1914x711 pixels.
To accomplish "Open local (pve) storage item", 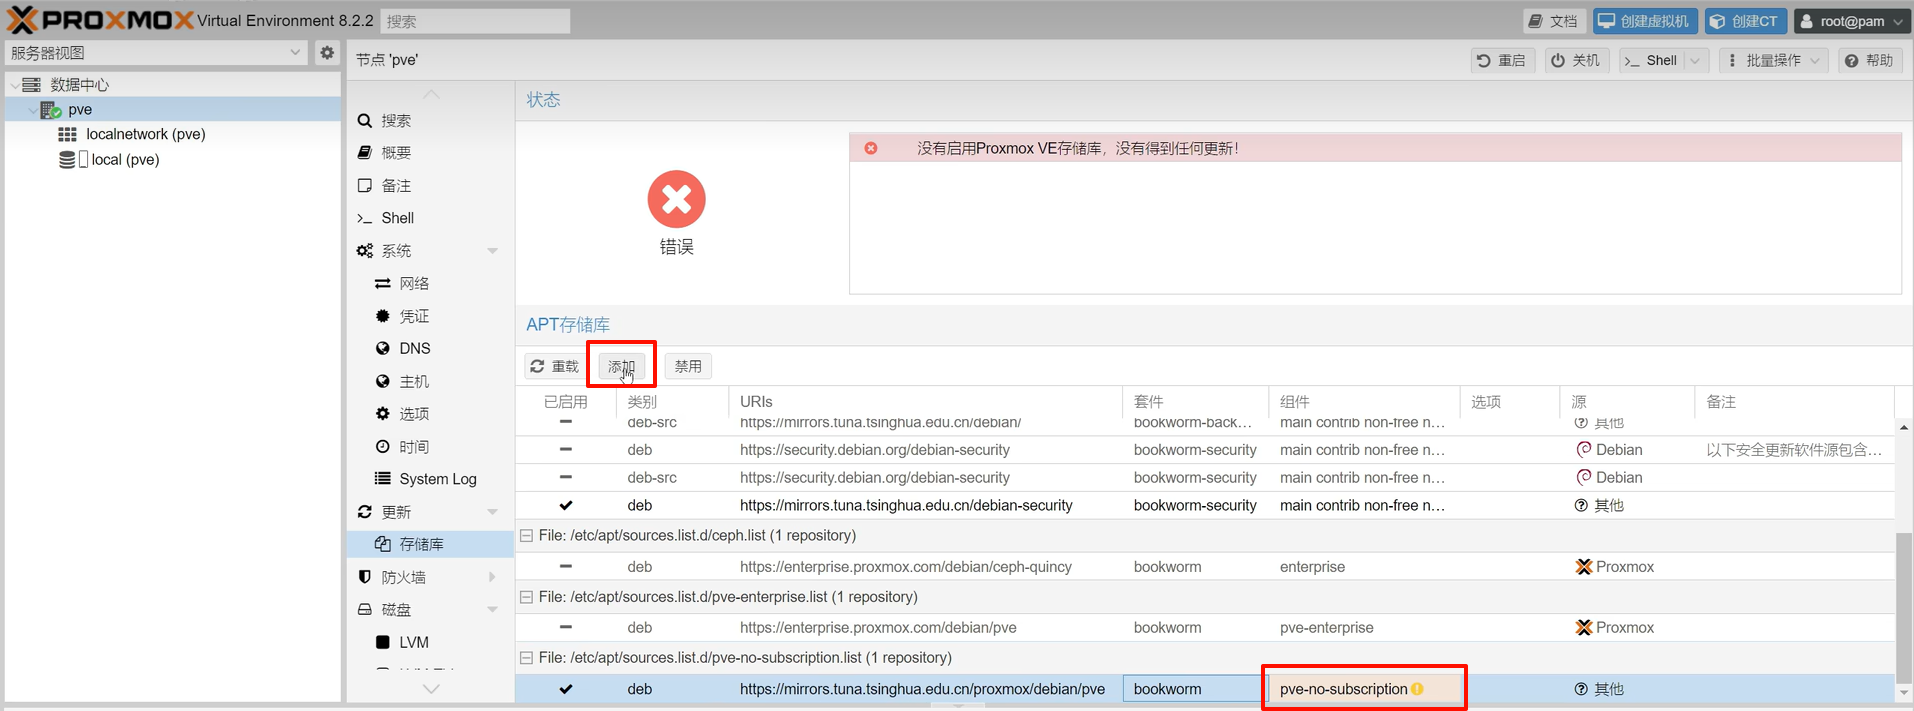I will point(125,160).
